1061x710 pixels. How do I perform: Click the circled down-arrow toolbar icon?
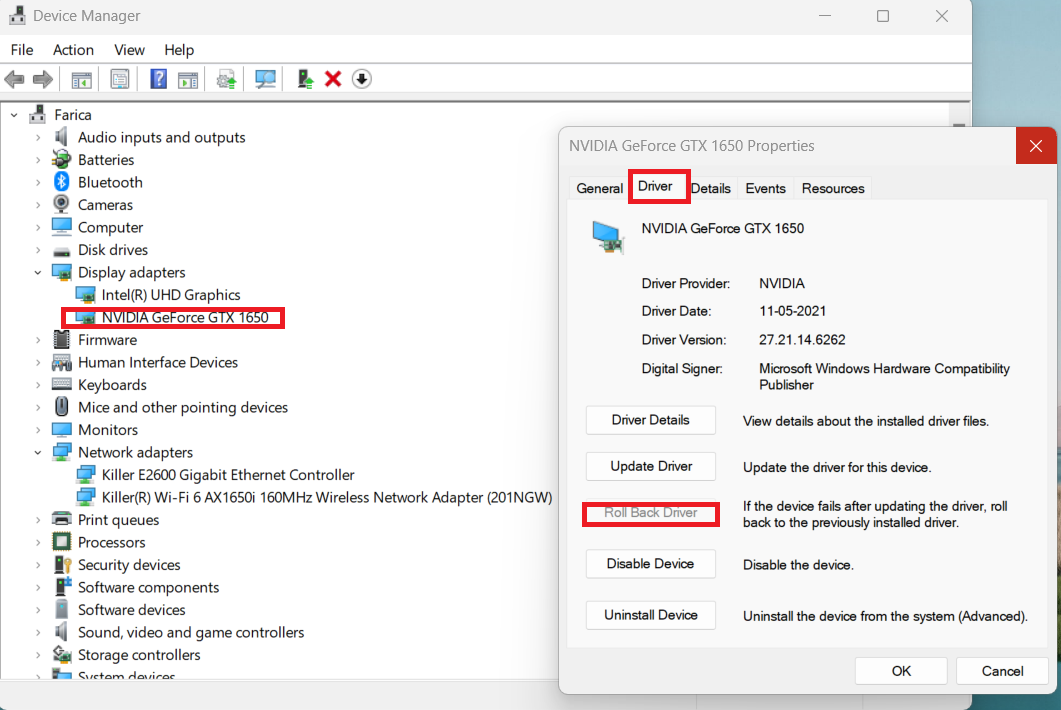tap(362, 79)
